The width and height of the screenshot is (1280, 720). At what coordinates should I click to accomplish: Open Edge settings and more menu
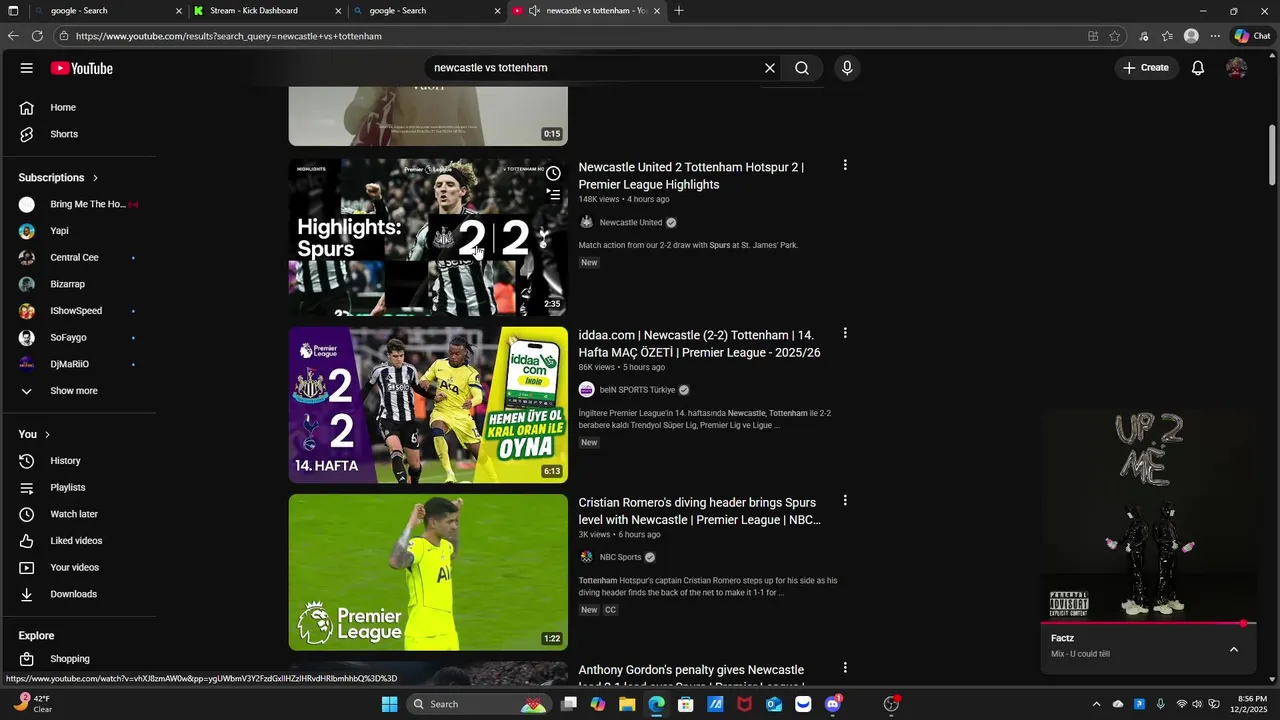[1215, 36]
